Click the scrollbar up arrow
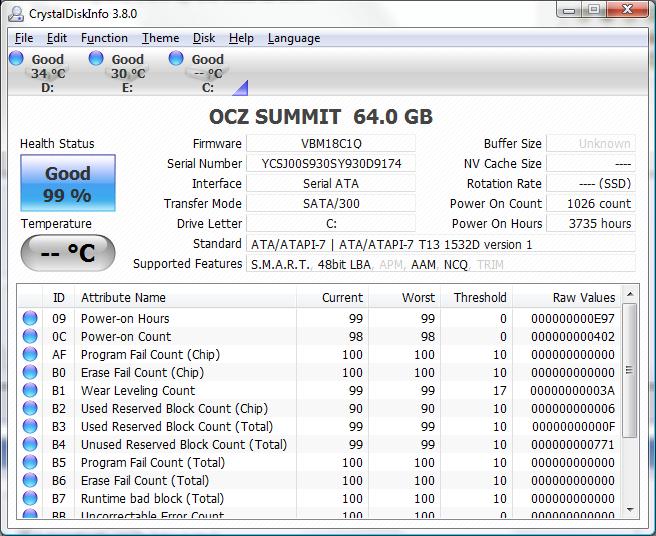Image resolution: width=656 pixels, height=536 pixels. (630, 294)
